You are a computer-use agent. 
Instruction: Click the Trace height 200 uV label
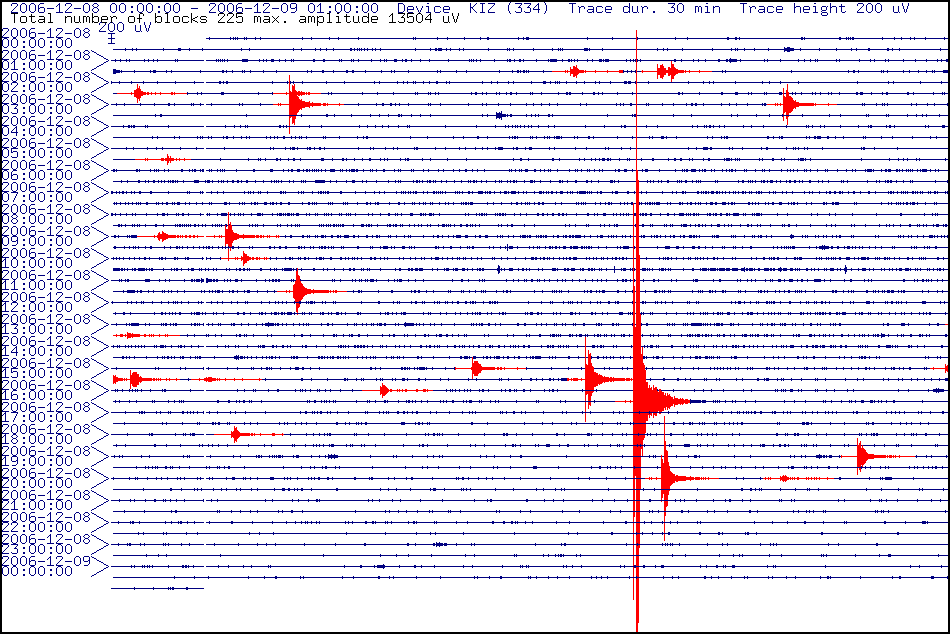(824, 8)
